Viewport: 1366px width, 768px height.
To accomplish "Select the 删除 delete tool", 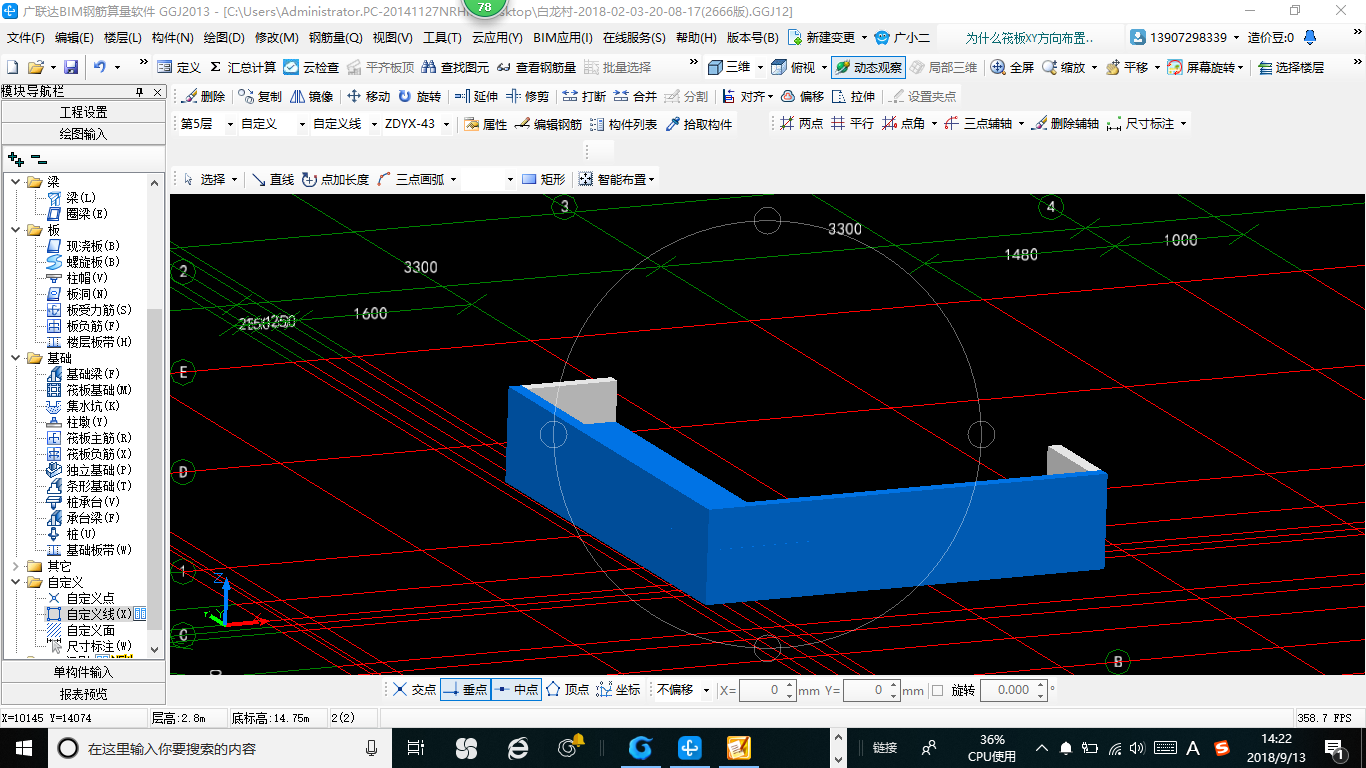I will click(203, 96).
